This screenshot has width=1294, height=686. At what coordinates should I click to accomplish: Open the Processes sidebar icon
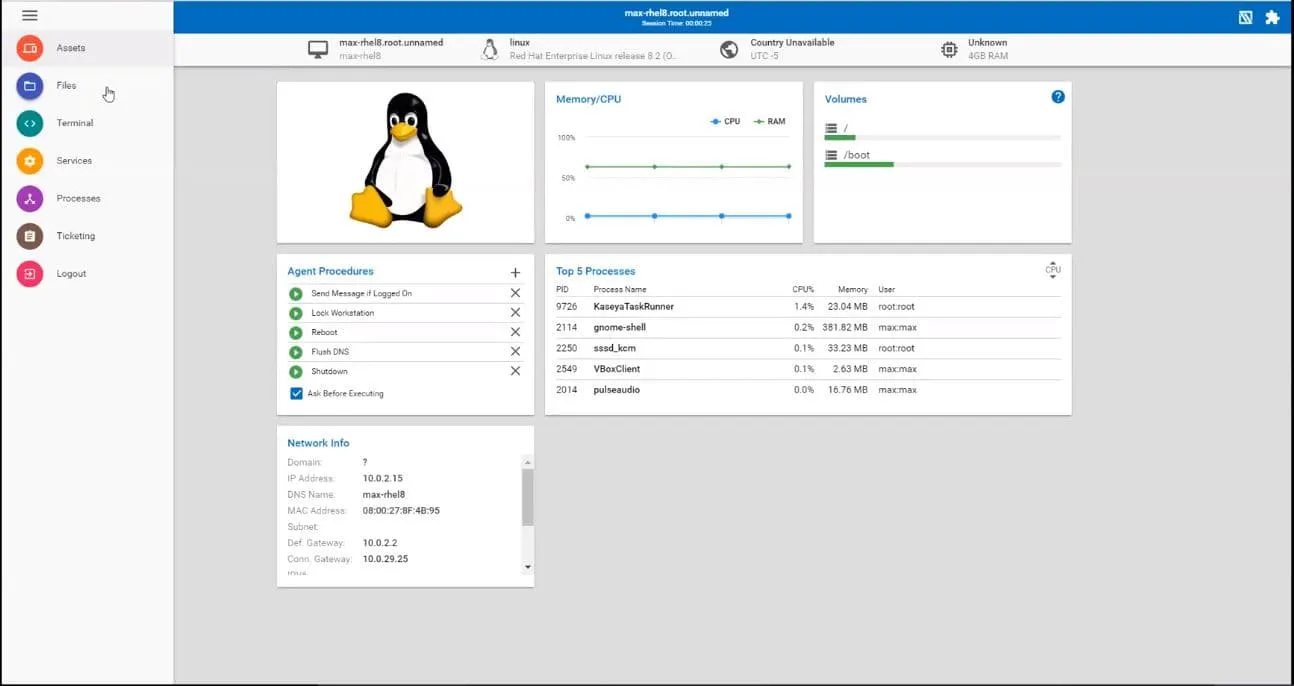[30, 198]
